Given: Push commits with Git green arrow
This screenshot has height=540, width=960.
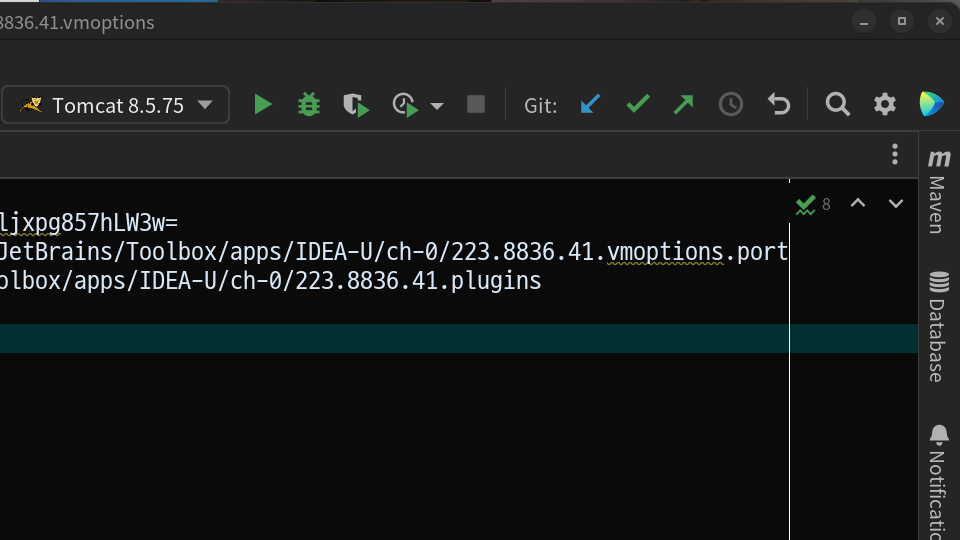Looking at the screenshot, I should [x=683, y=105].
